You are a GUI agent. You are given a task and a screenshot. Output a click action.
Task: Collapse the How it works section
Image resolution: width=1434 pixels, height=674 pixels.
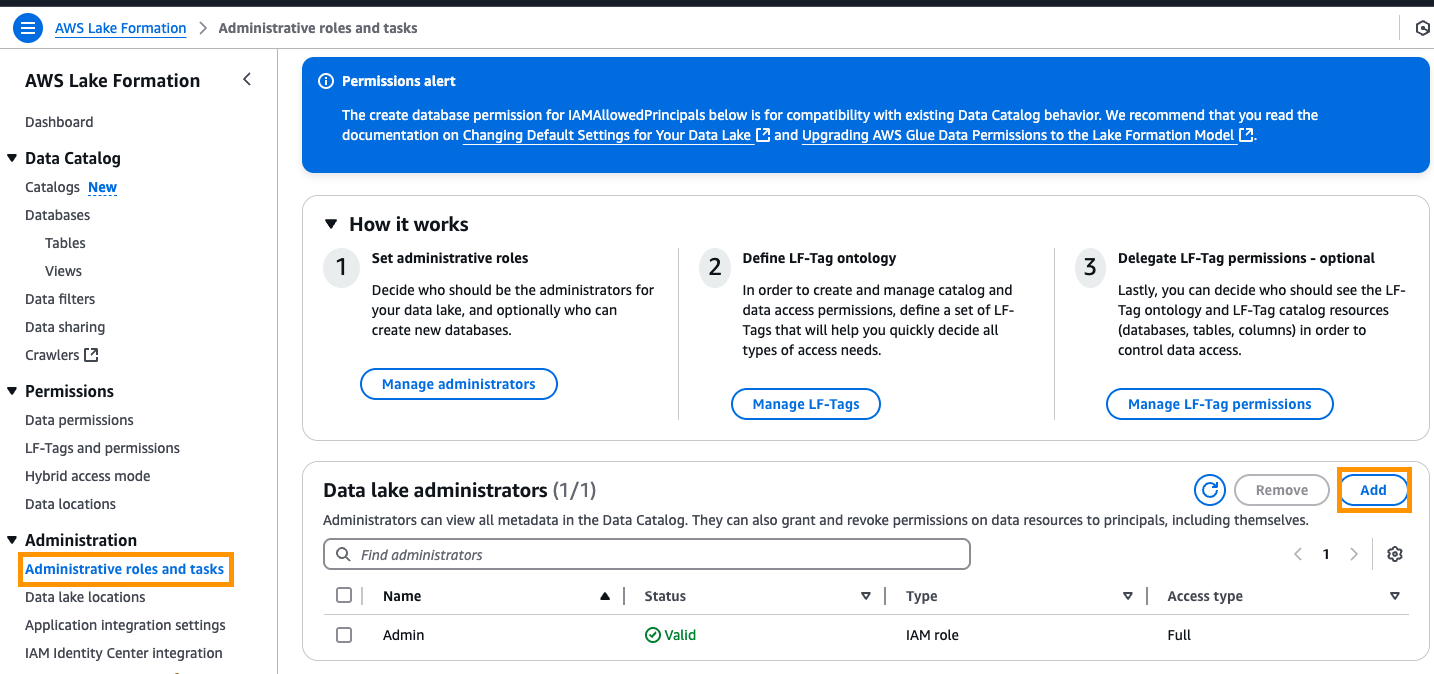tap(331, 224)
